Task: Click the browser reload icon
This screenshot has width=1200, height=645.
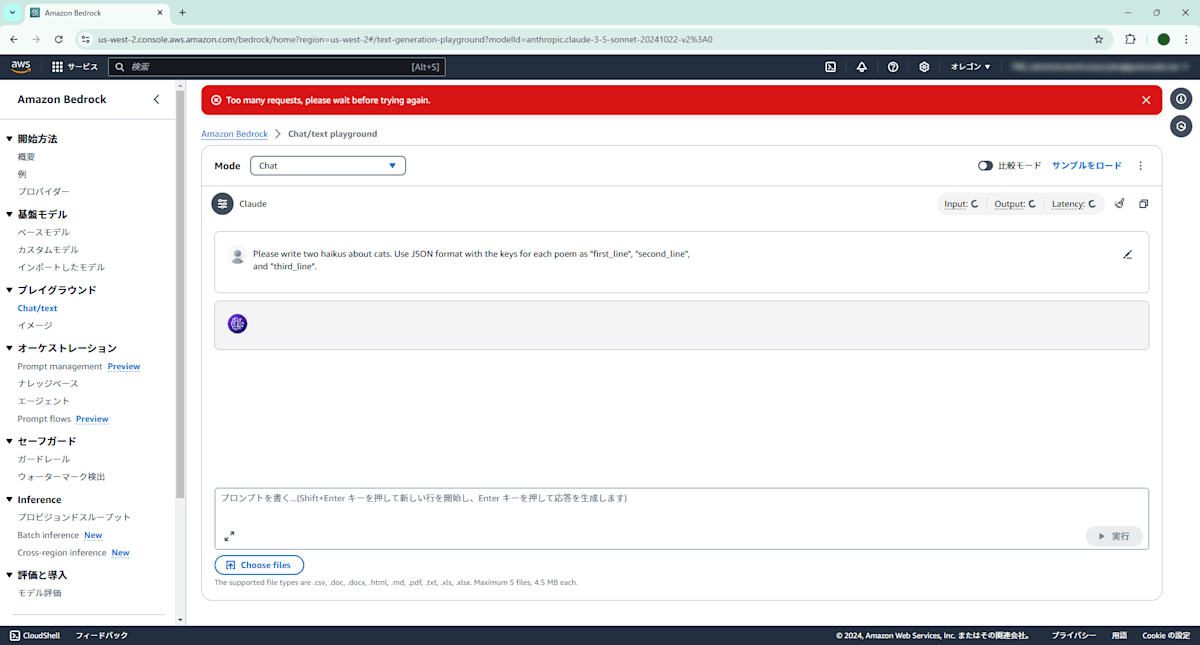Action: click(59, 39)
